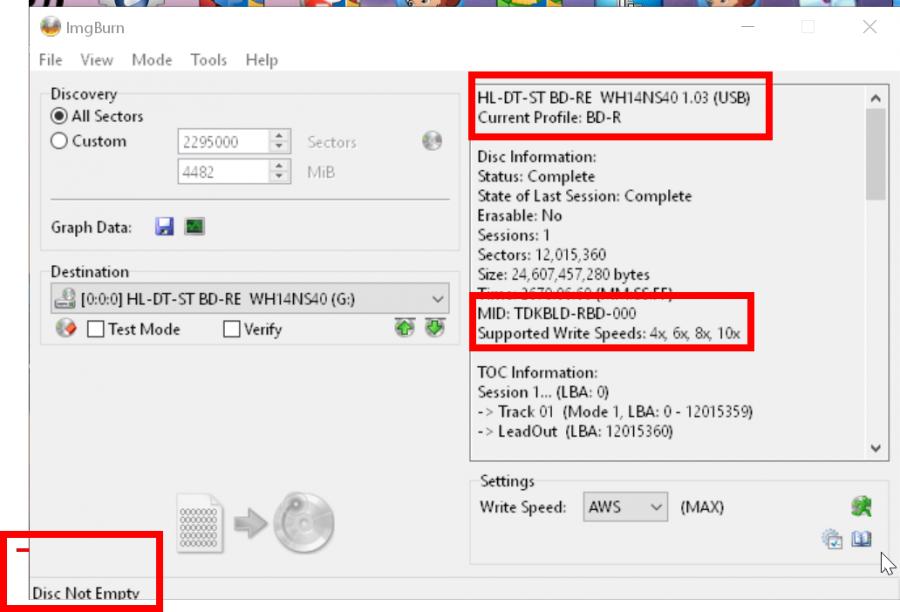Click the LeadOut LBA 12015360 line

click(x=575, y=431)
